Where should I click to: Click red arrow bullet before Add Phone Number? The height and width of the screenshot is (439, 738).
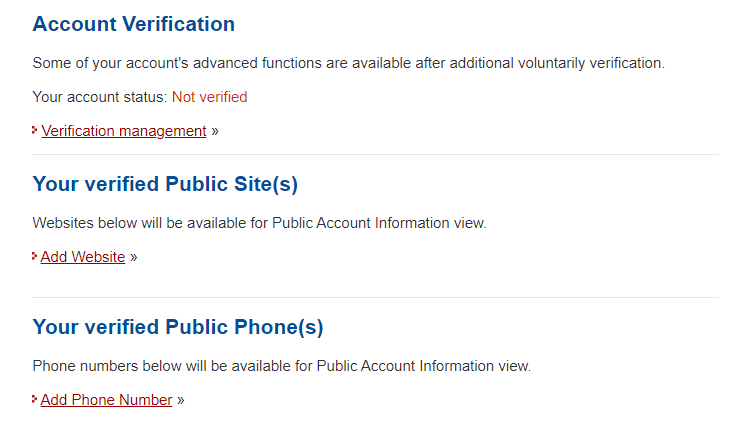[35, 400]
